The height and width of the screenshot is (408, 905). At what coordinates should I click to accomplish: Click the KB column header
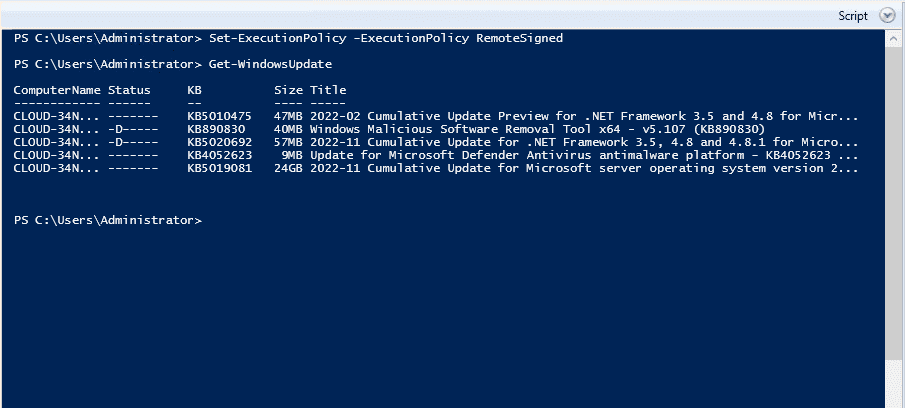(194, 90)
